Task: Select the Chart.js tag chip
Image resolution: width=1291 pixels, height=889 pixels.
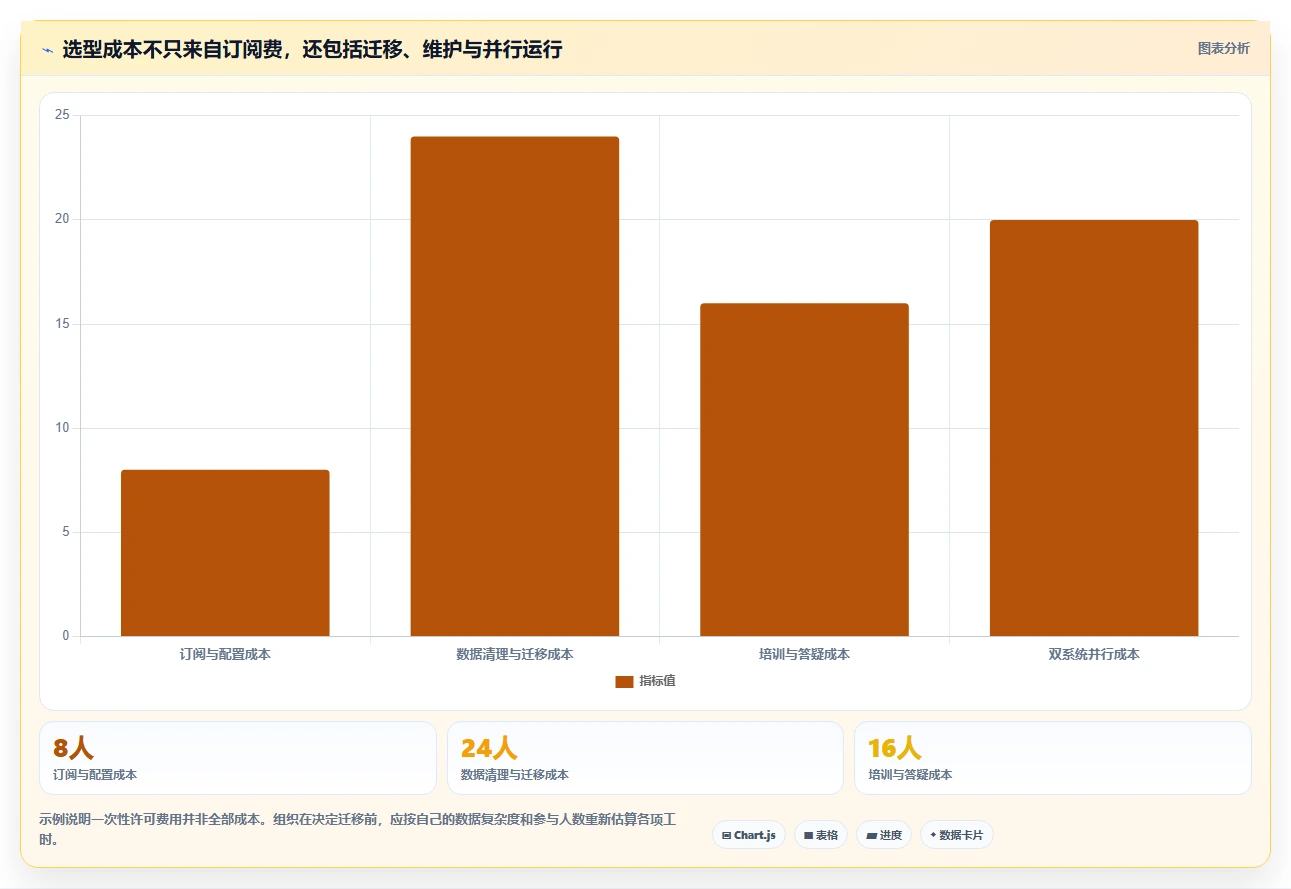Action: point(749,835)
